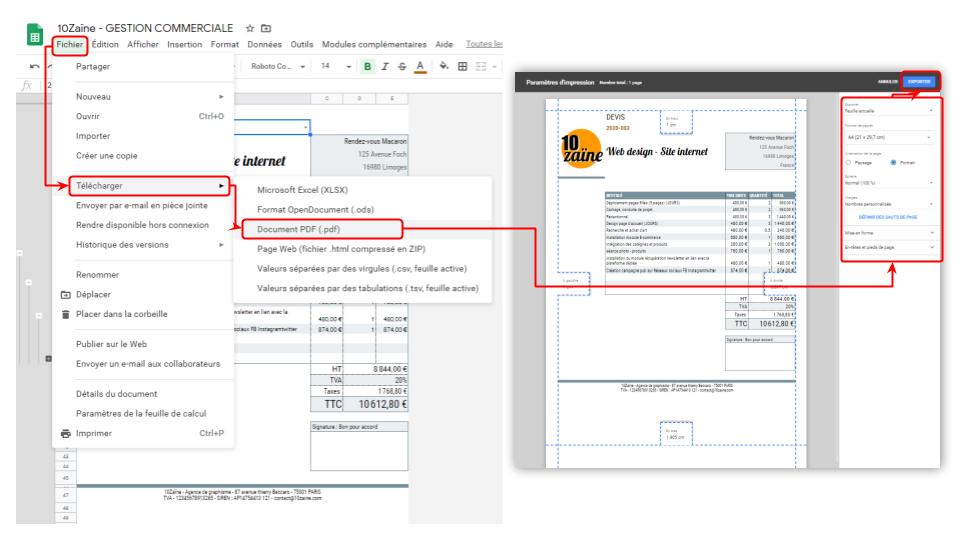The width and height of the screenshot is (960, 540).
Task: Click the Déplacer folder icon
Action: click(66, 294)
